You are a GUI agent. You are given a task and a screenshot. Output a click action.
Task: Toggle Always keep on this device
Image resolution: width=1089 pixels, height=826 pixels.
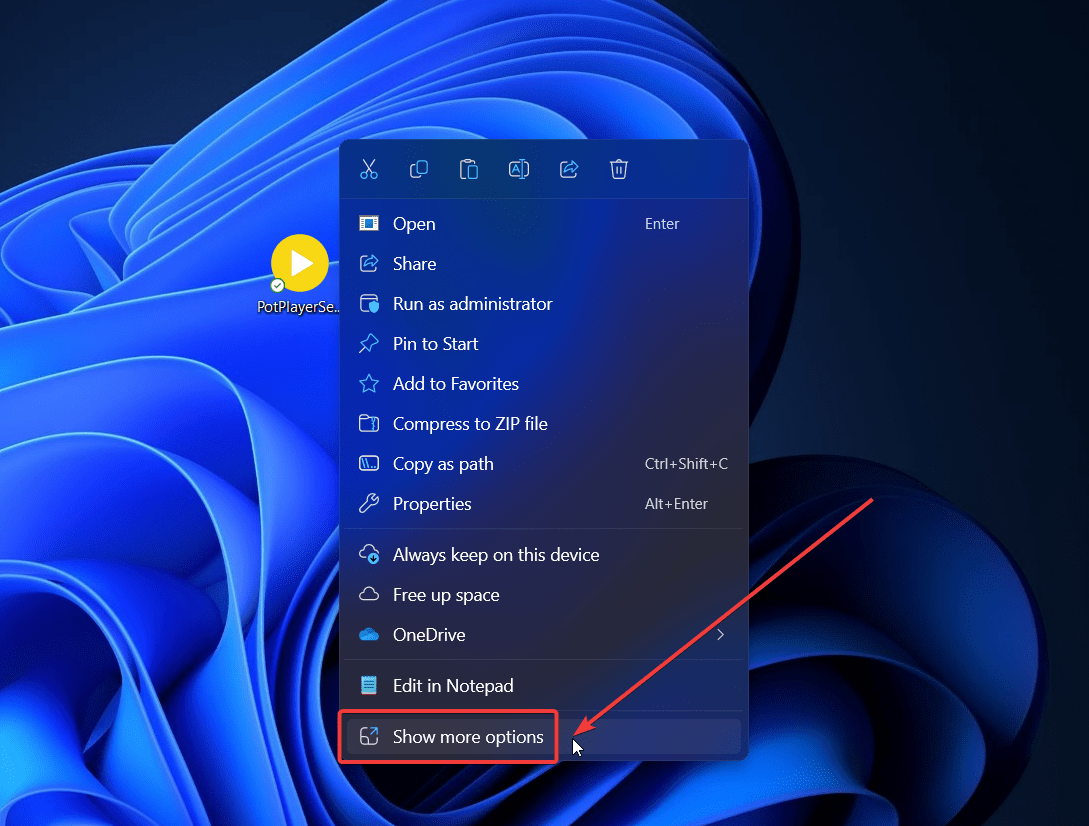tap(497, 554)
